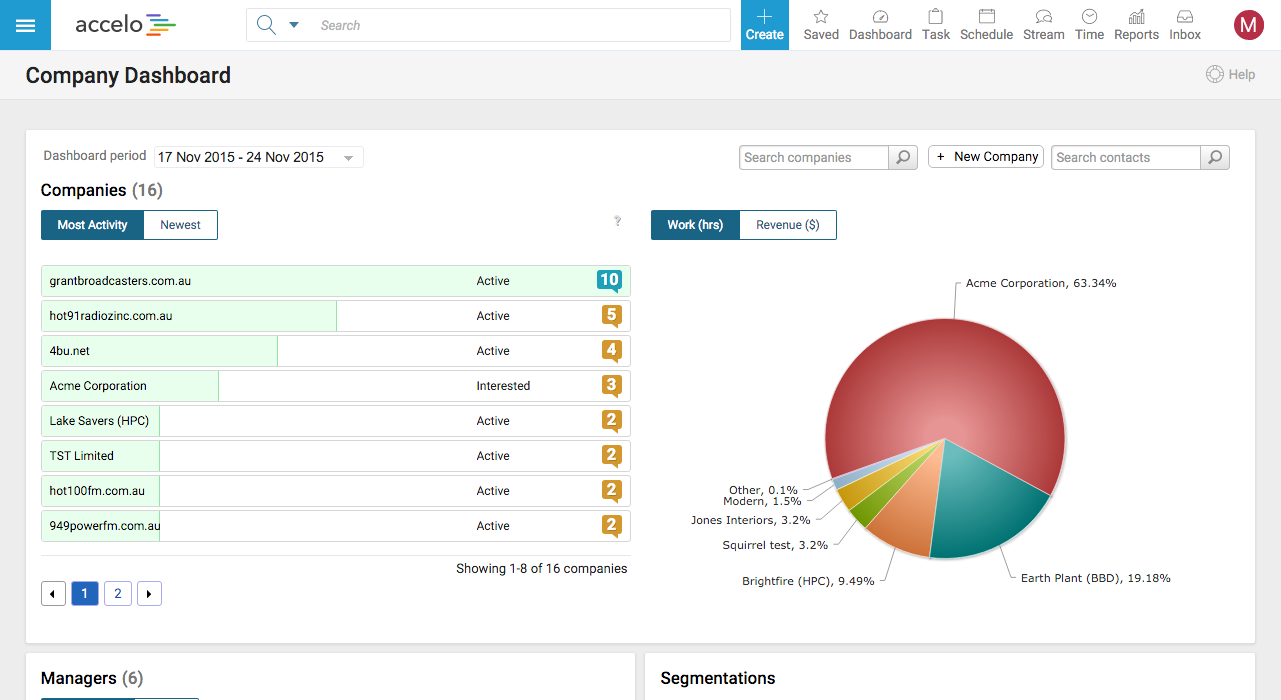Open the user avatar M menu
Image resolution: width=1281 pixels, height=700 pixels.
click(1249, 25)
